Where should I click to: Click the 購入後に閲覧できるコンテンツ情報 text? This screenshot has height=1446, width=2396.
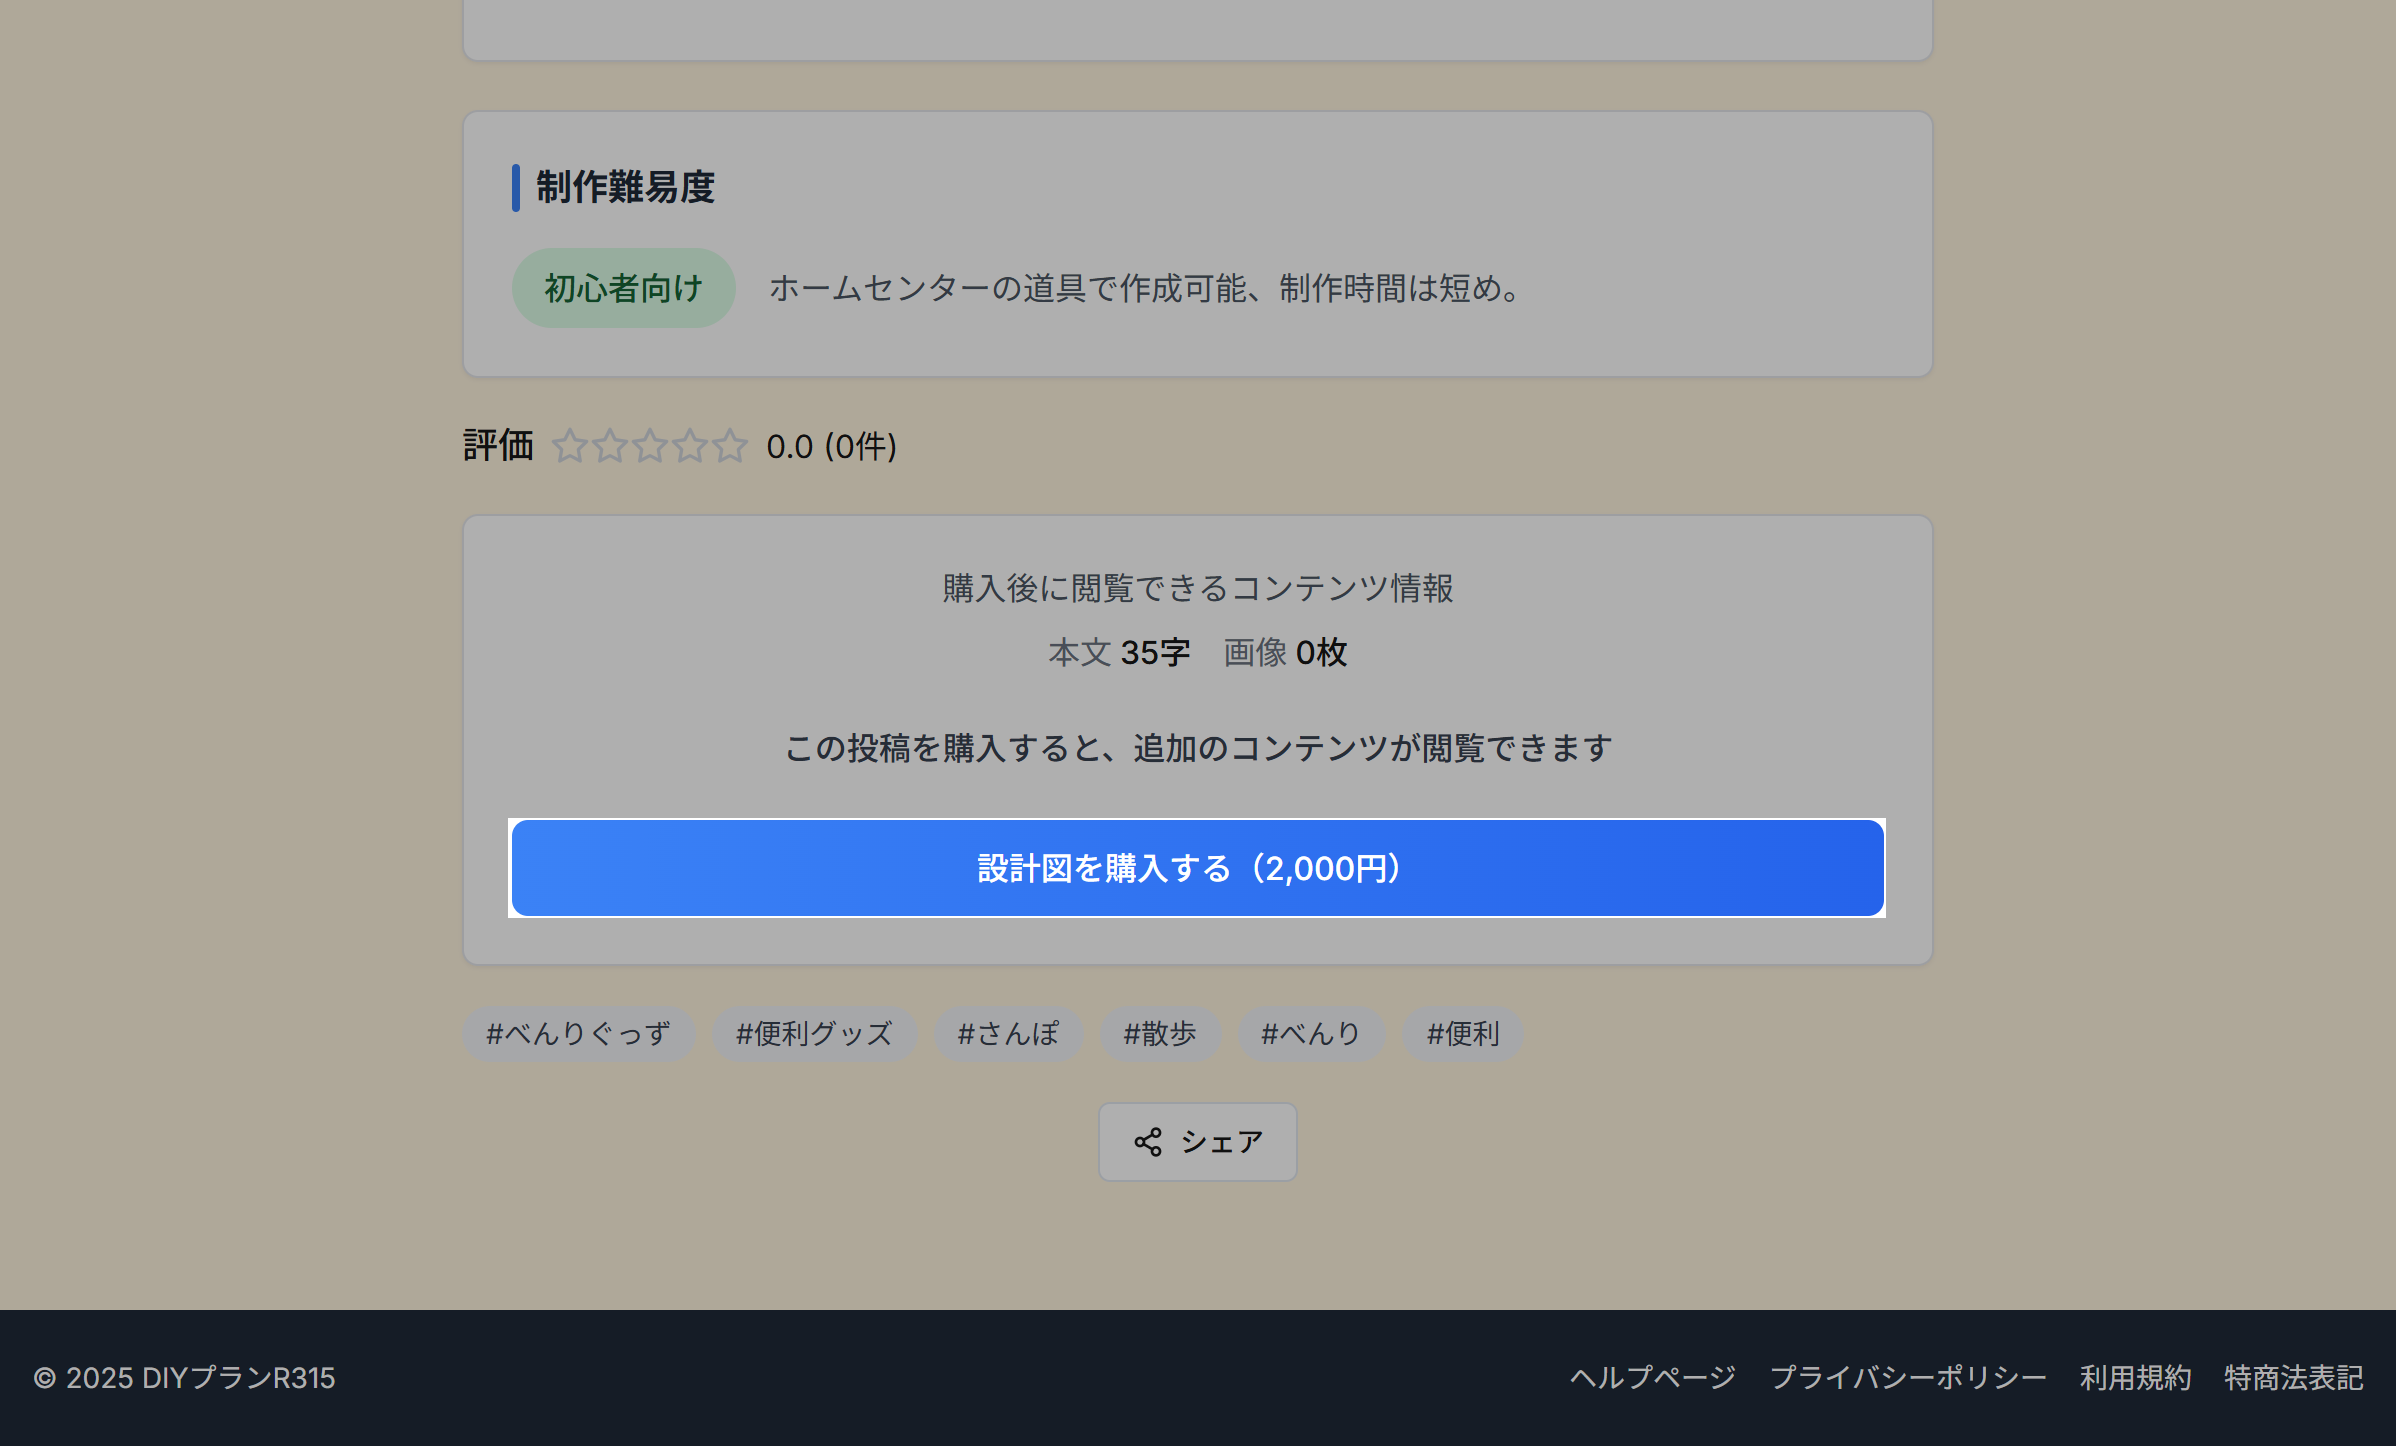point(1197,588)
